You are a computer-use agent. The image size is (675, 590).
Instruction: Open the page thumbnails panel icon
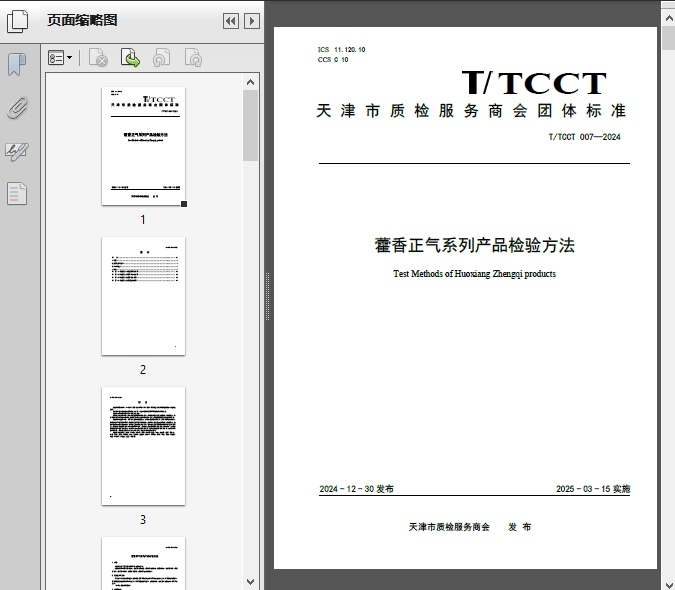pyautogui.click(x=17, y=20)
